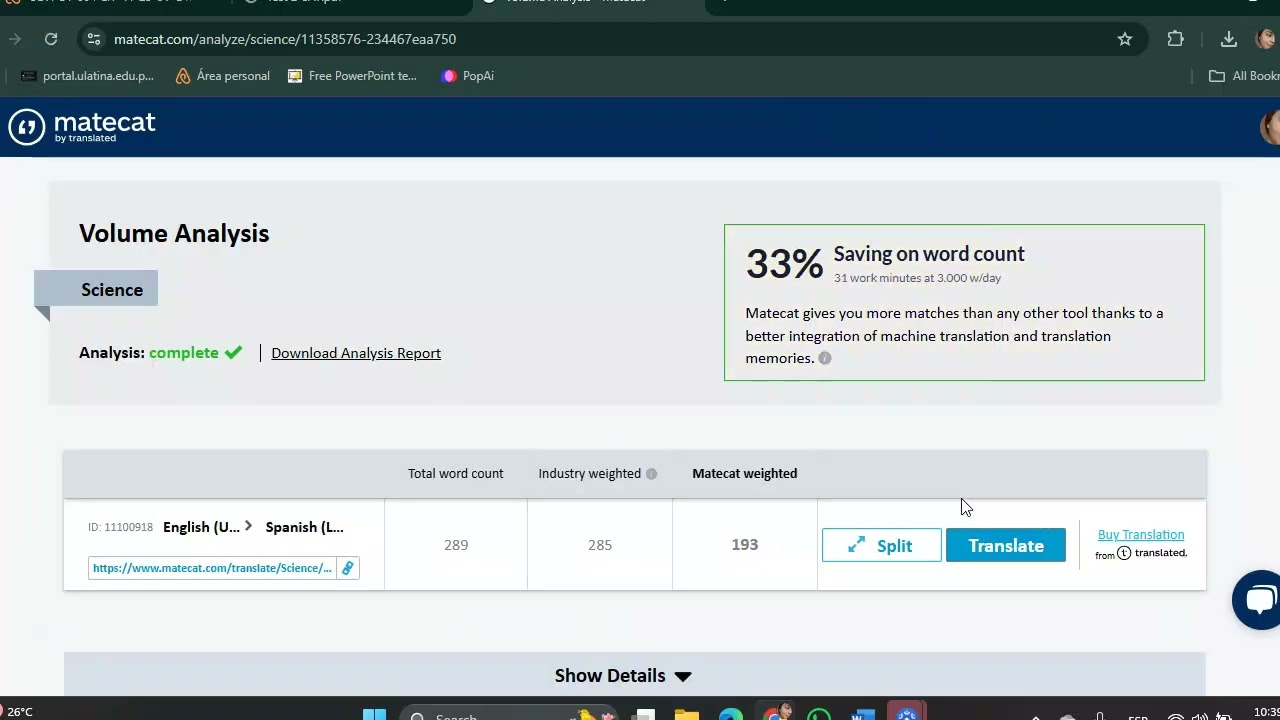Download the Analysis Report
The image size is (1280, 720).
click(356, 353)
